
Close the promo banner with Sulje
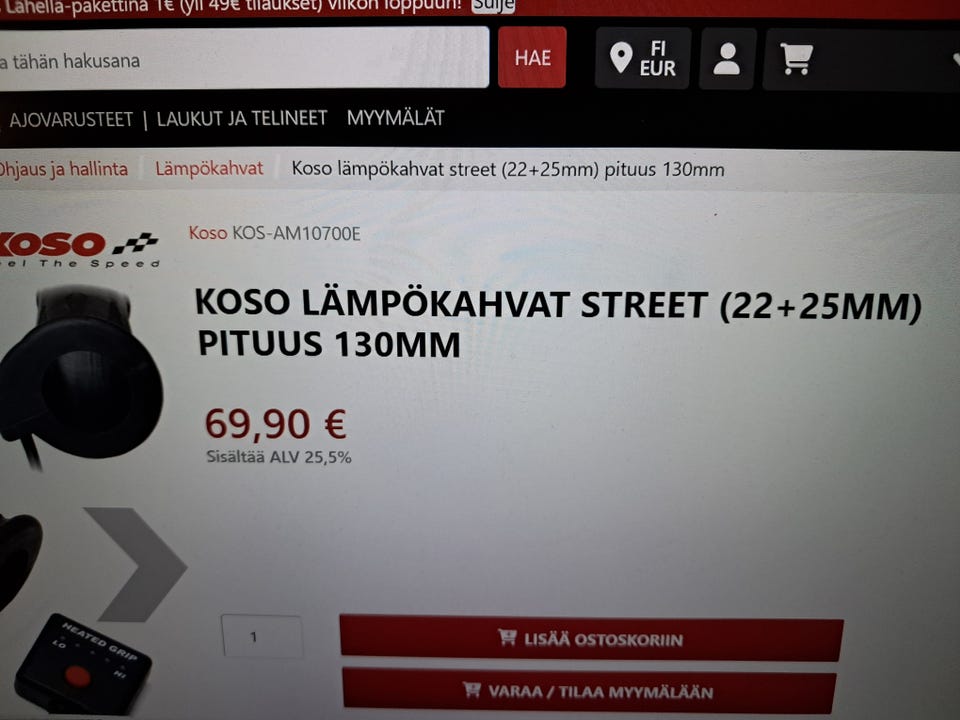[493, 6]
